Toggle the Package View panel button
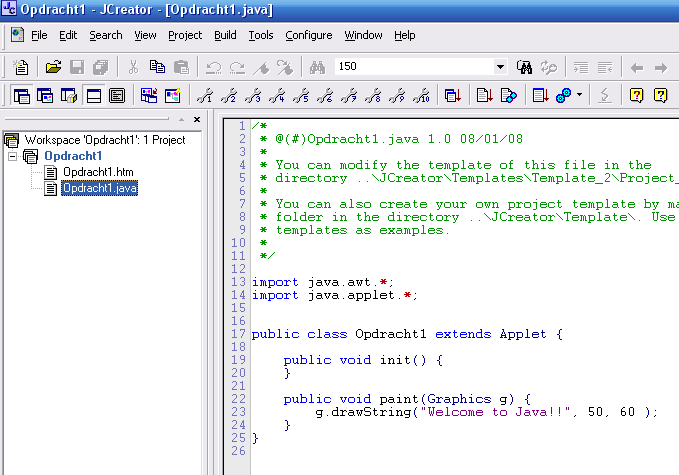679x475 pixels. tap(69, 96)
